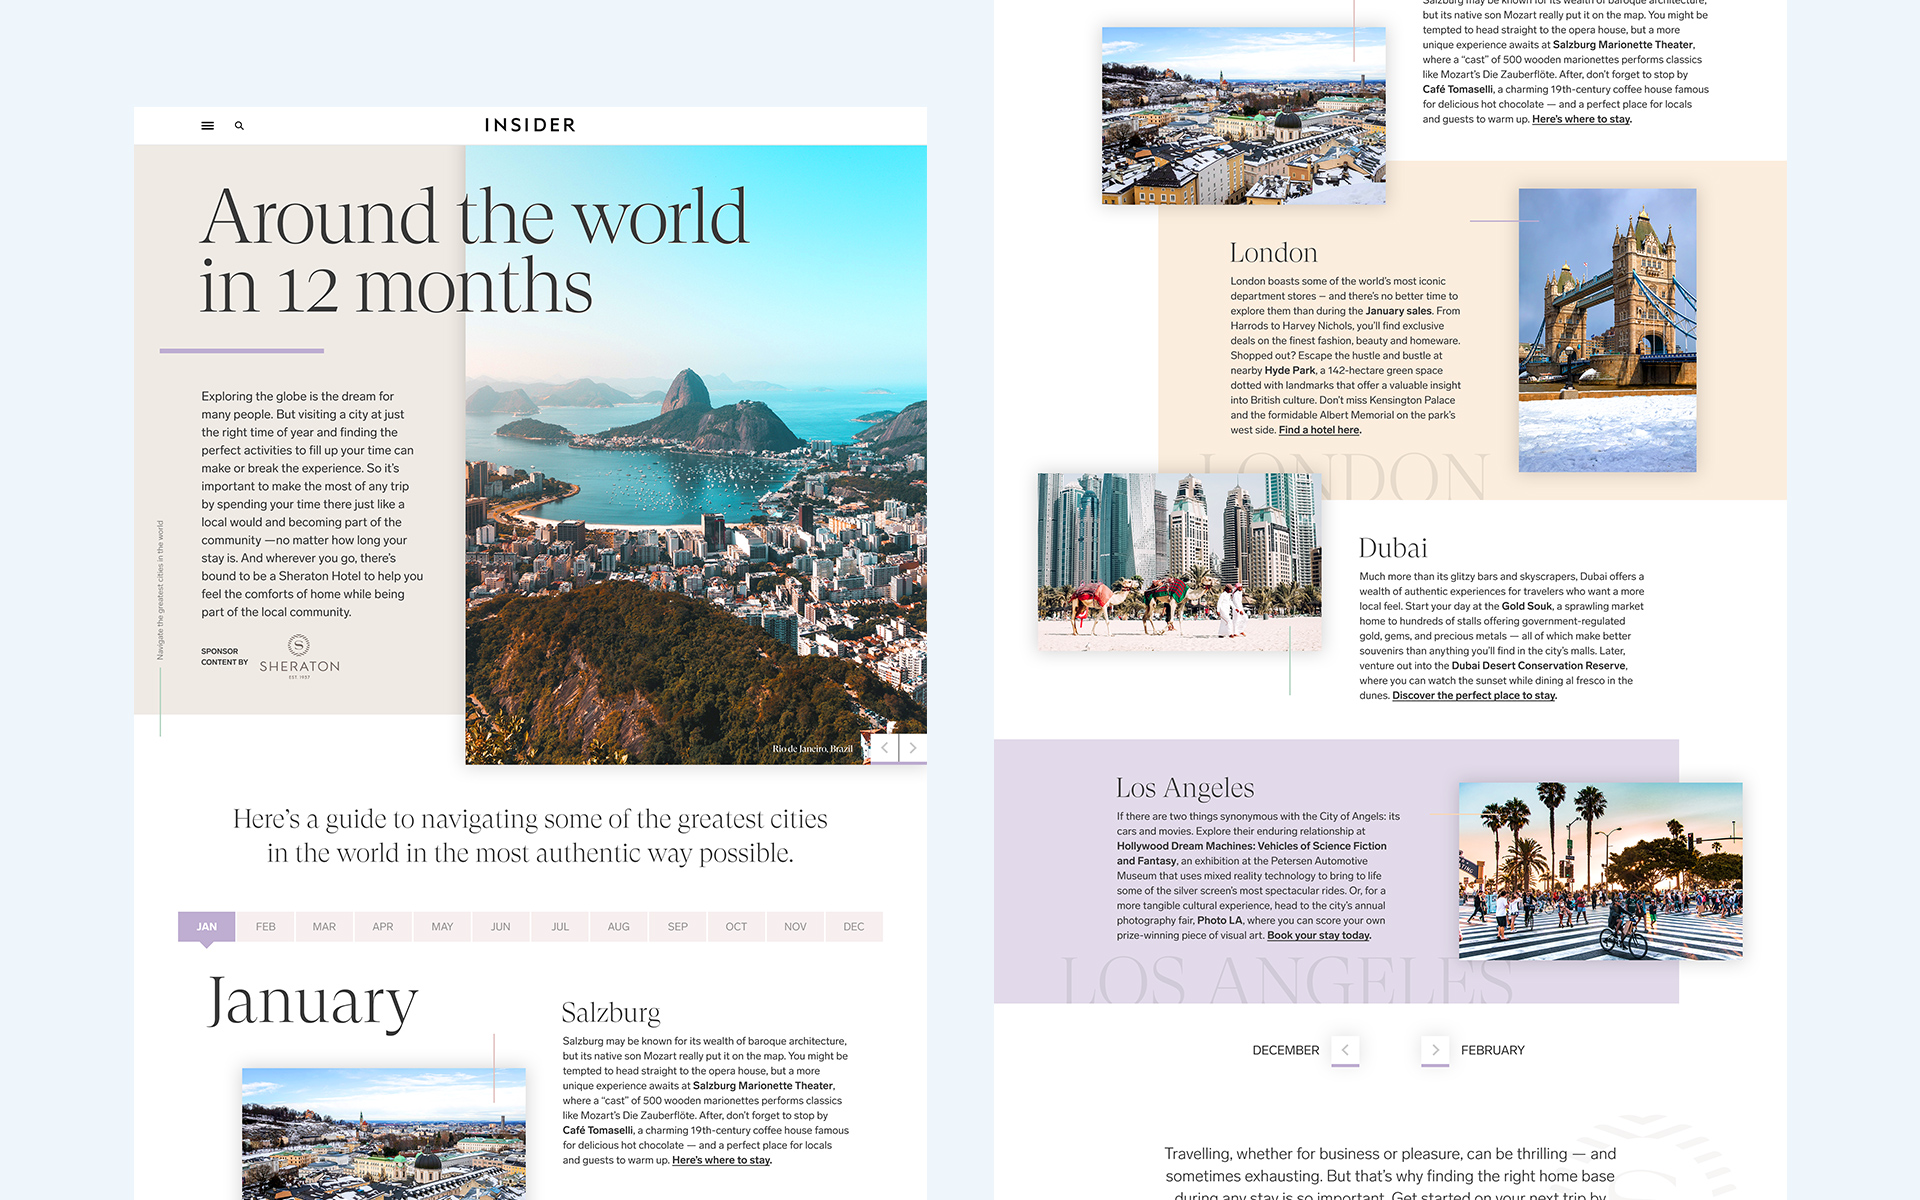
Task: Click the Sheraton sponsor logo
Action: pyautogui.click(x=299, y=657)
